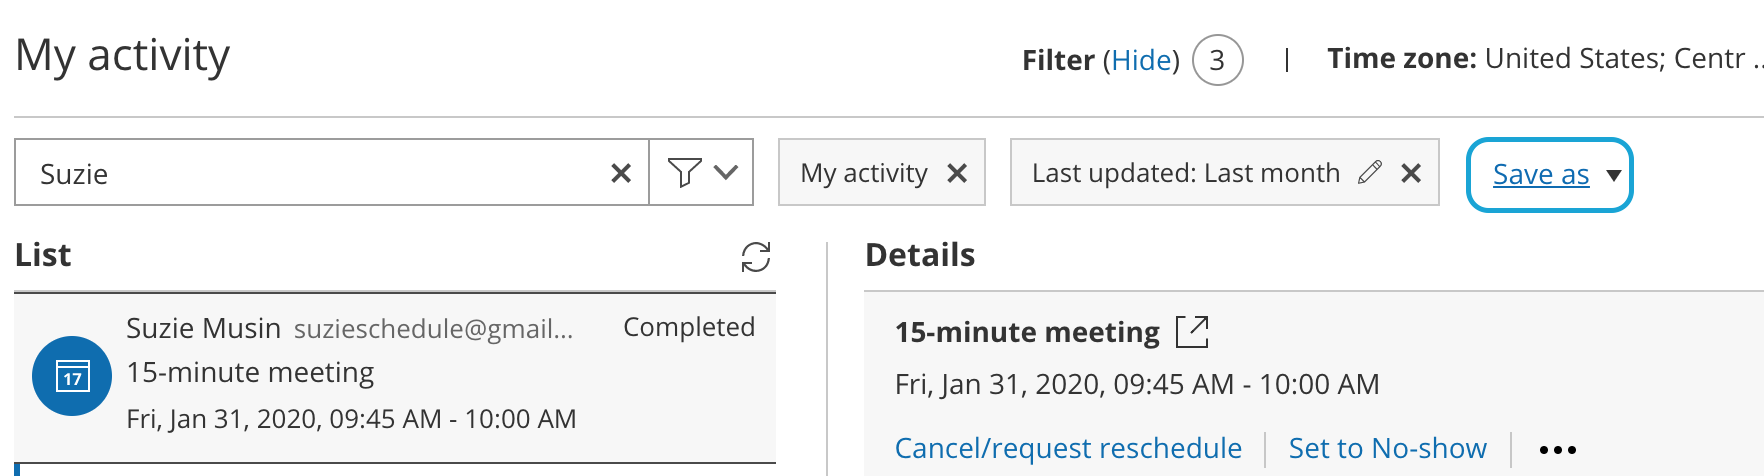The width and height of the screenshot is (1764, 476).
Task: Open the funnel filter icon
Action: (x=684, y=173)
